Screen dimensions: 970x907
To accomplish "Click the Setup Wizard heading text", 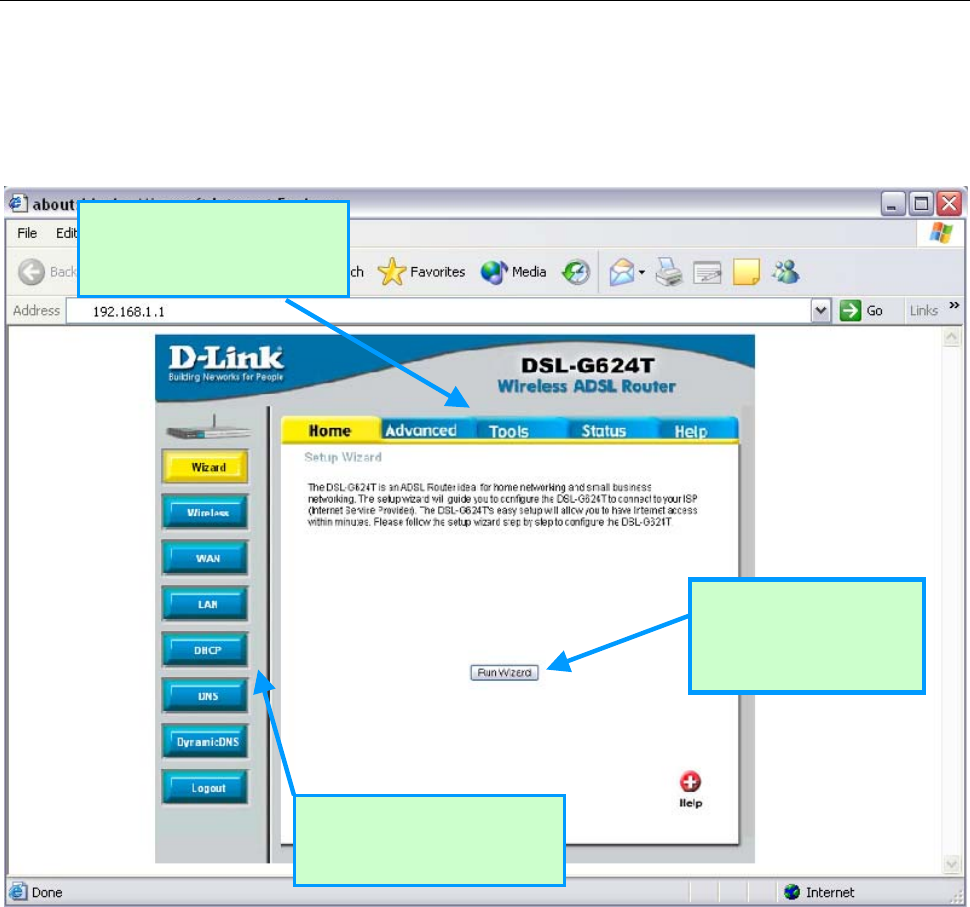I will pos(343,457).
